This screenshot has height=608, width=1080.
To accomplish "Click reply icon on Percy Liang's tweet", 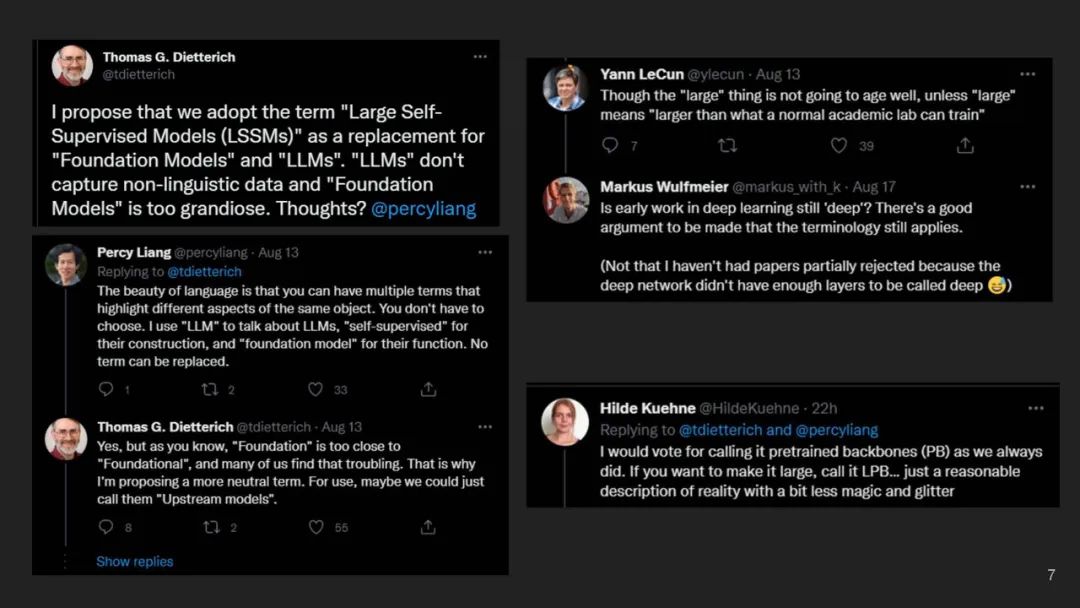I will [106, 389].
